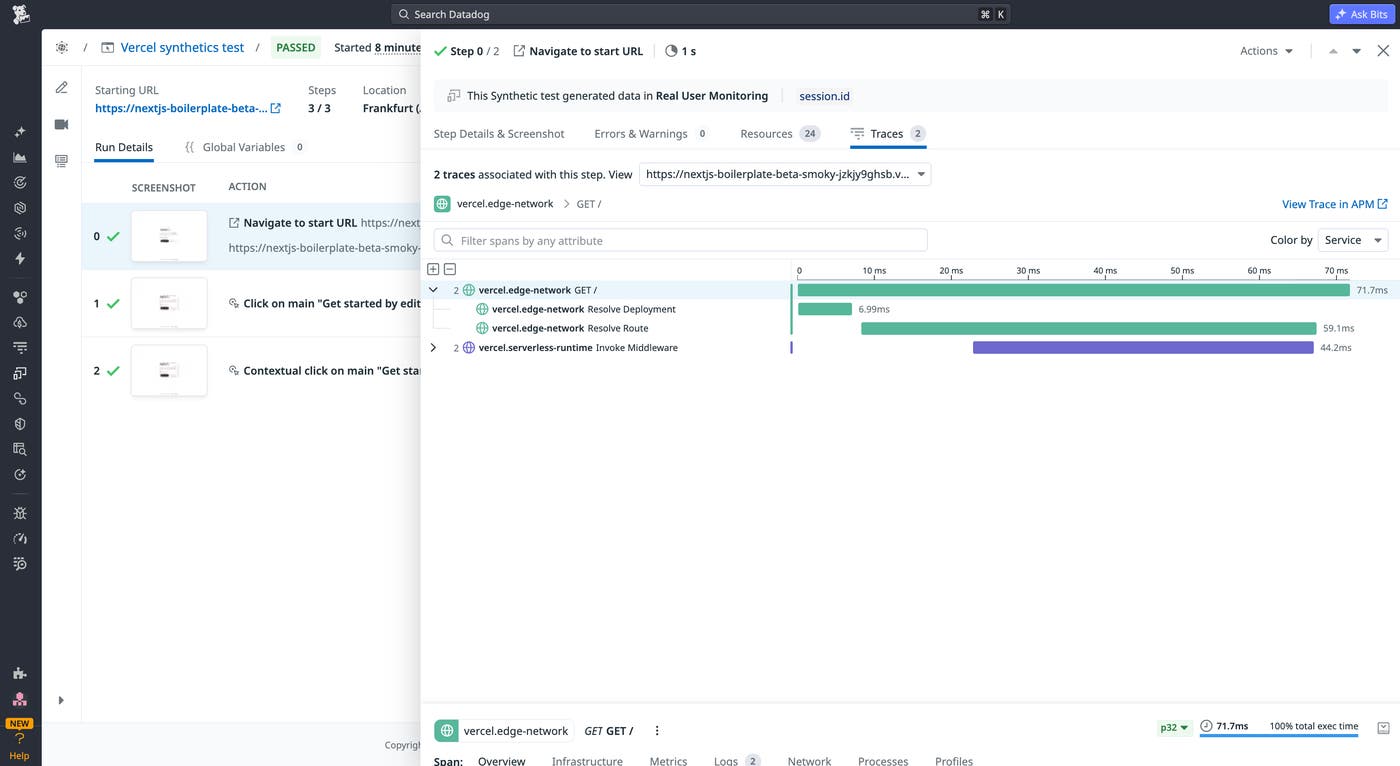
Task: Open the devices icon in left sidebar
Action: click(x=20, y=373)
